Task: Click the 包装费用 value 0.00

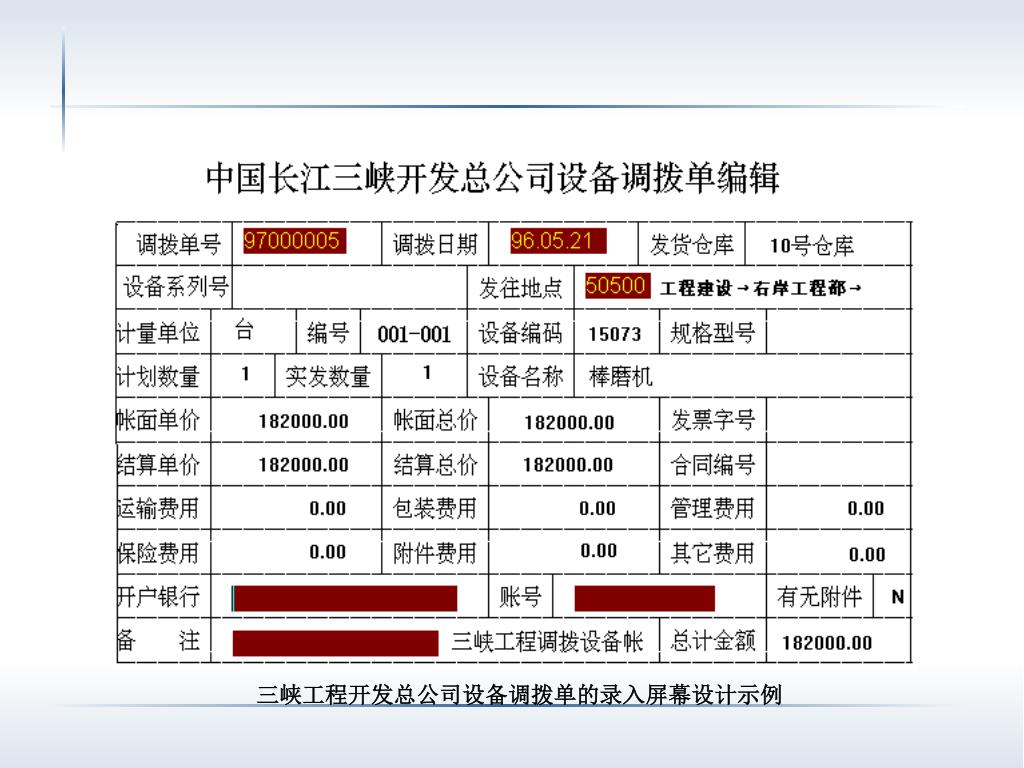Action: 597,508
